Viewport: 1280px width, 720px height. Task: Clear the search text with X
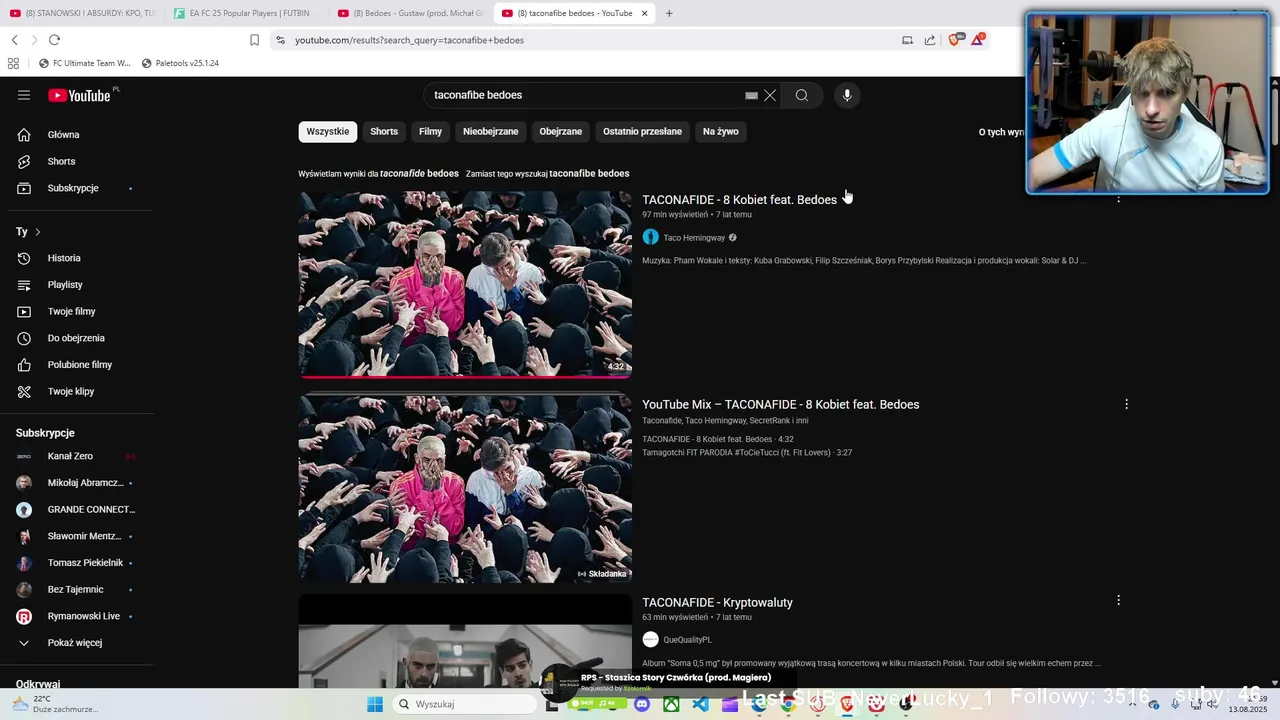click(770, 95)
